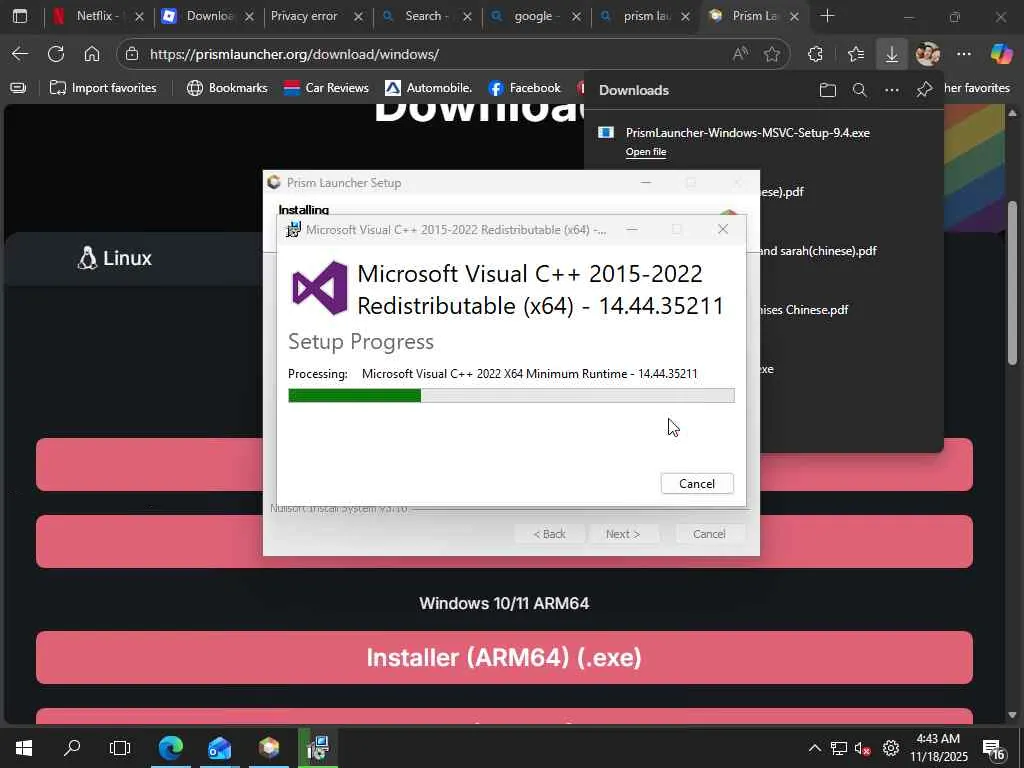Open Prism Launcher setup taskbar icon
1024x768 pixels.
(268, 748)
